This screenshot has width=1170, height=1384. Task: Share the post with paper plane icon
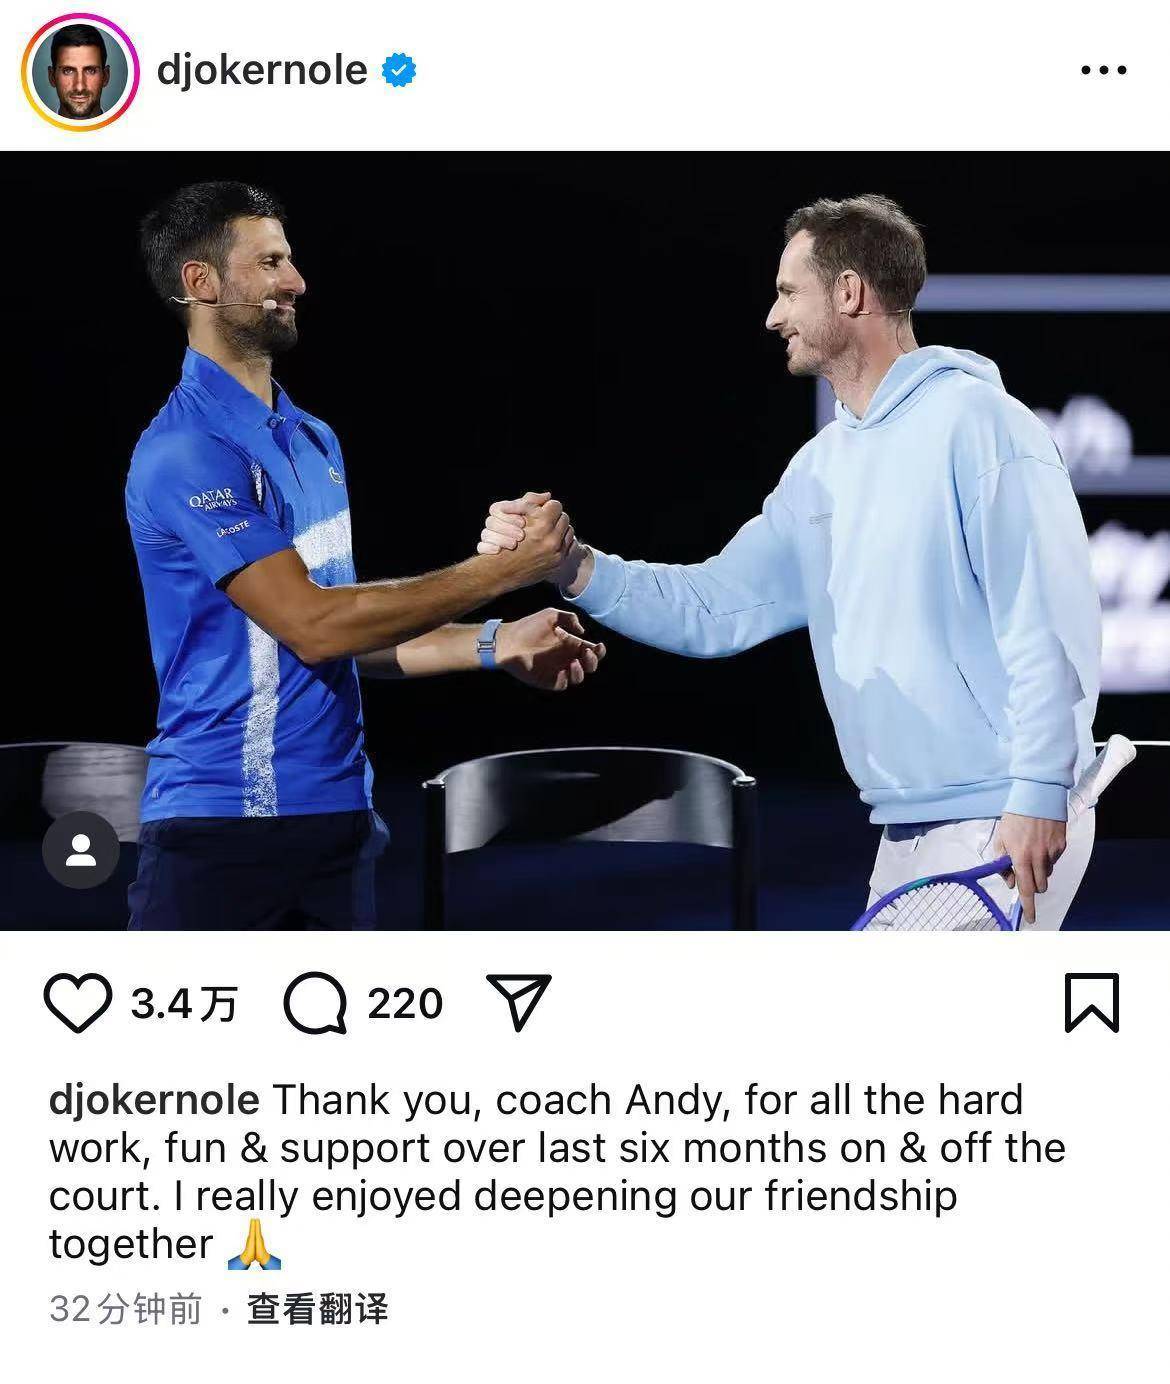click(518, 1002)
